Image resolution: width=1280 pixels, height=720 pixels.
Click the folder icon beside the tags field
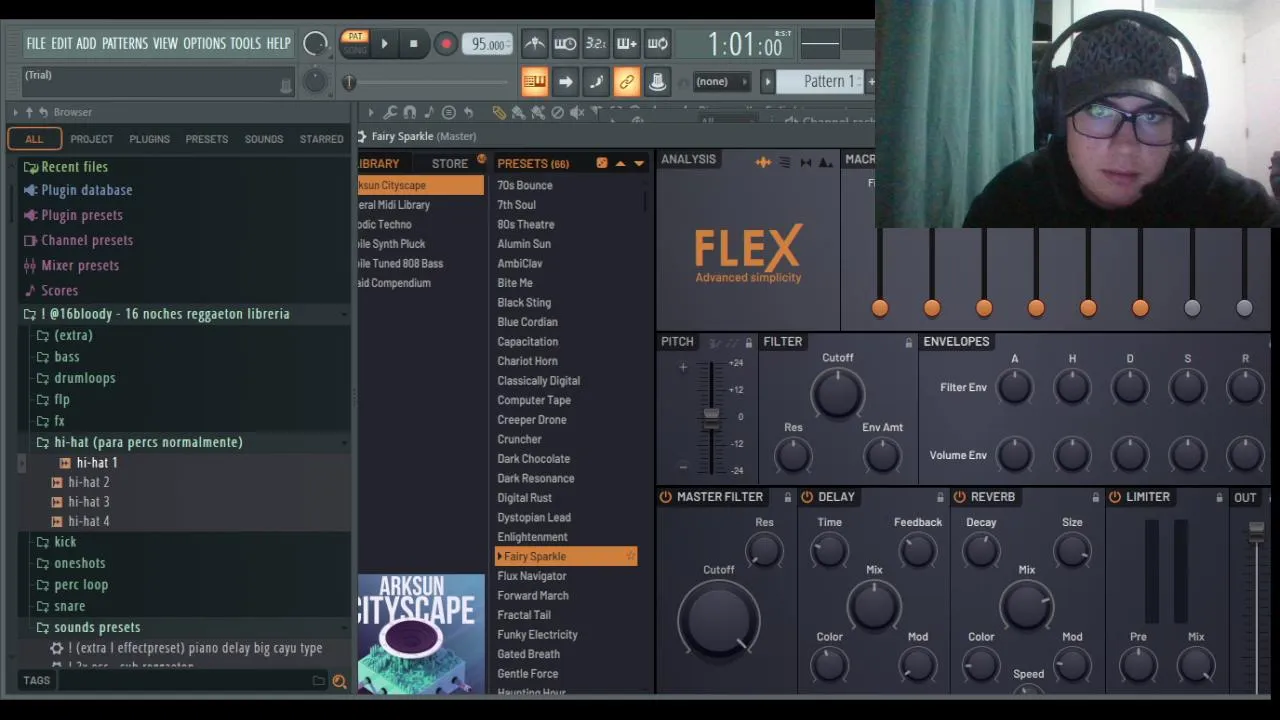click(318, 681)
